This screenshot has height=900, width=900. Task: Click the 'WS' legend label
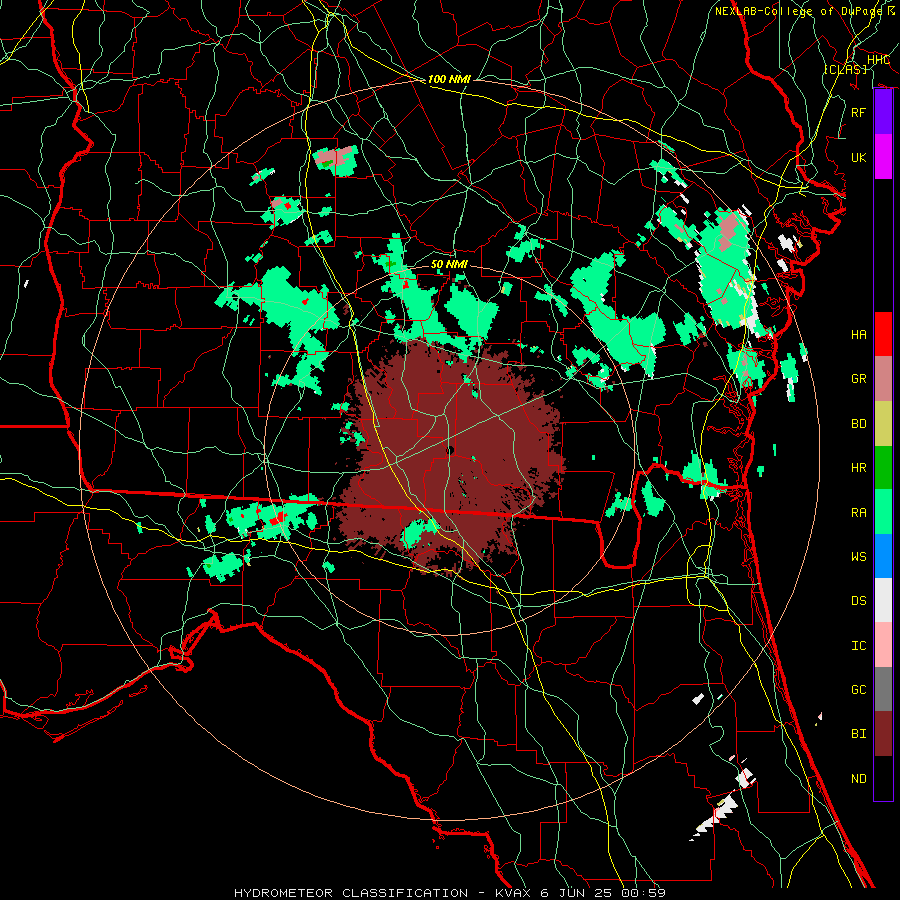click(859, 557)
